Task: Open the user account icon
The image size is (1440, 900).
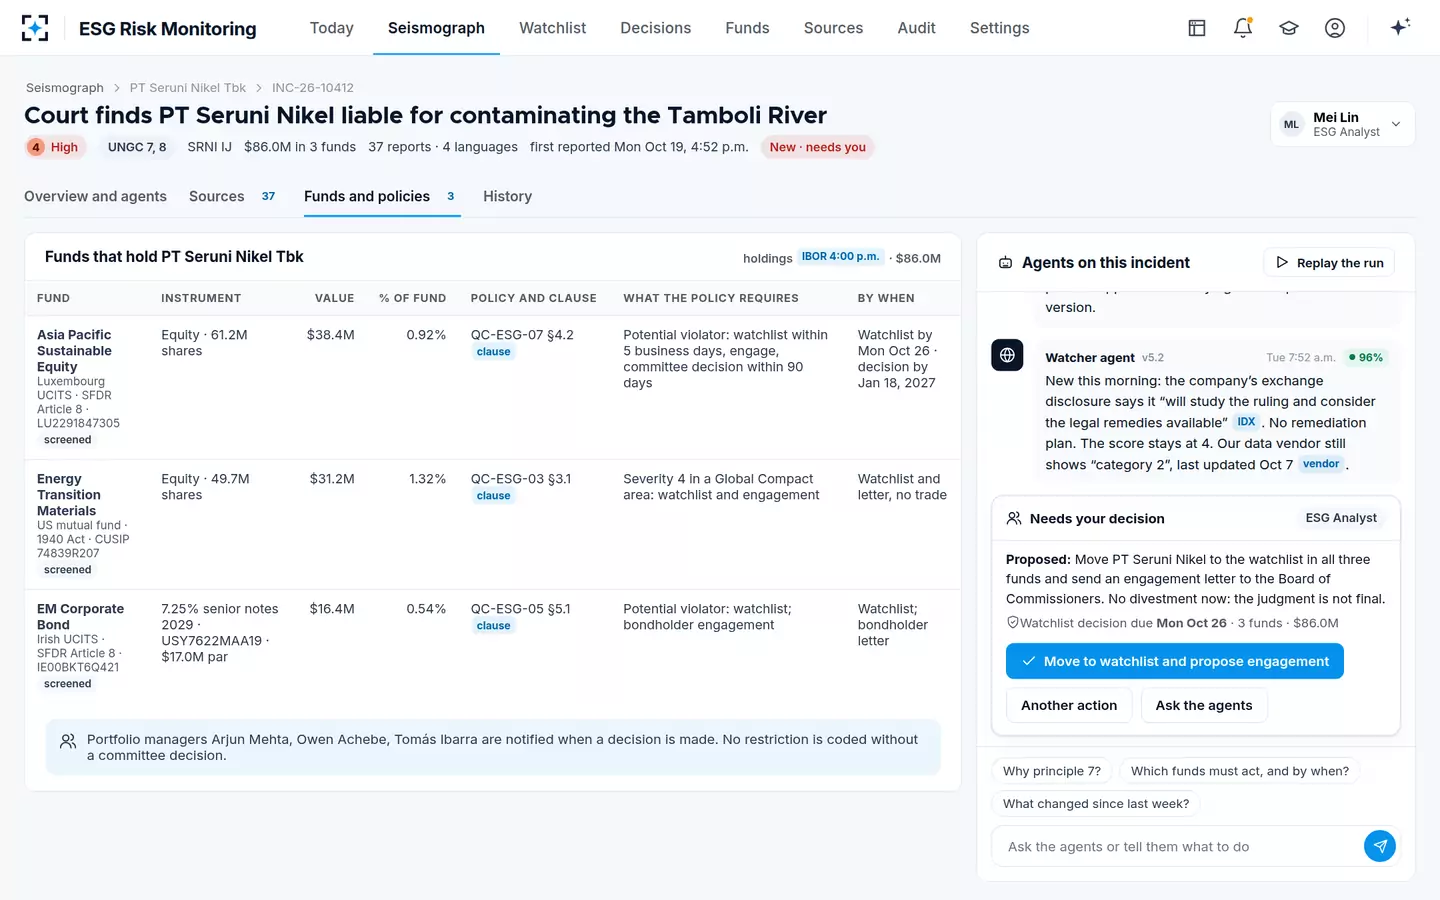Action: tap(1335, 28)
